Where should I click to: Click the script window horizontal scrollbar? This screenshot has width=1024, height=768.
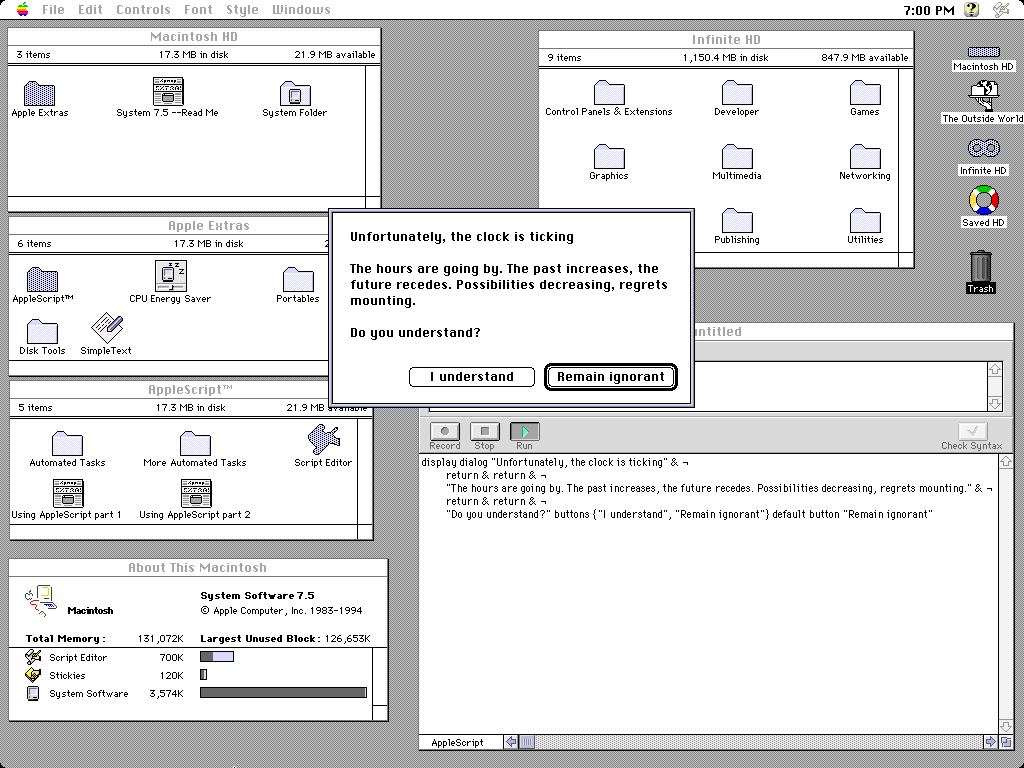750,742
